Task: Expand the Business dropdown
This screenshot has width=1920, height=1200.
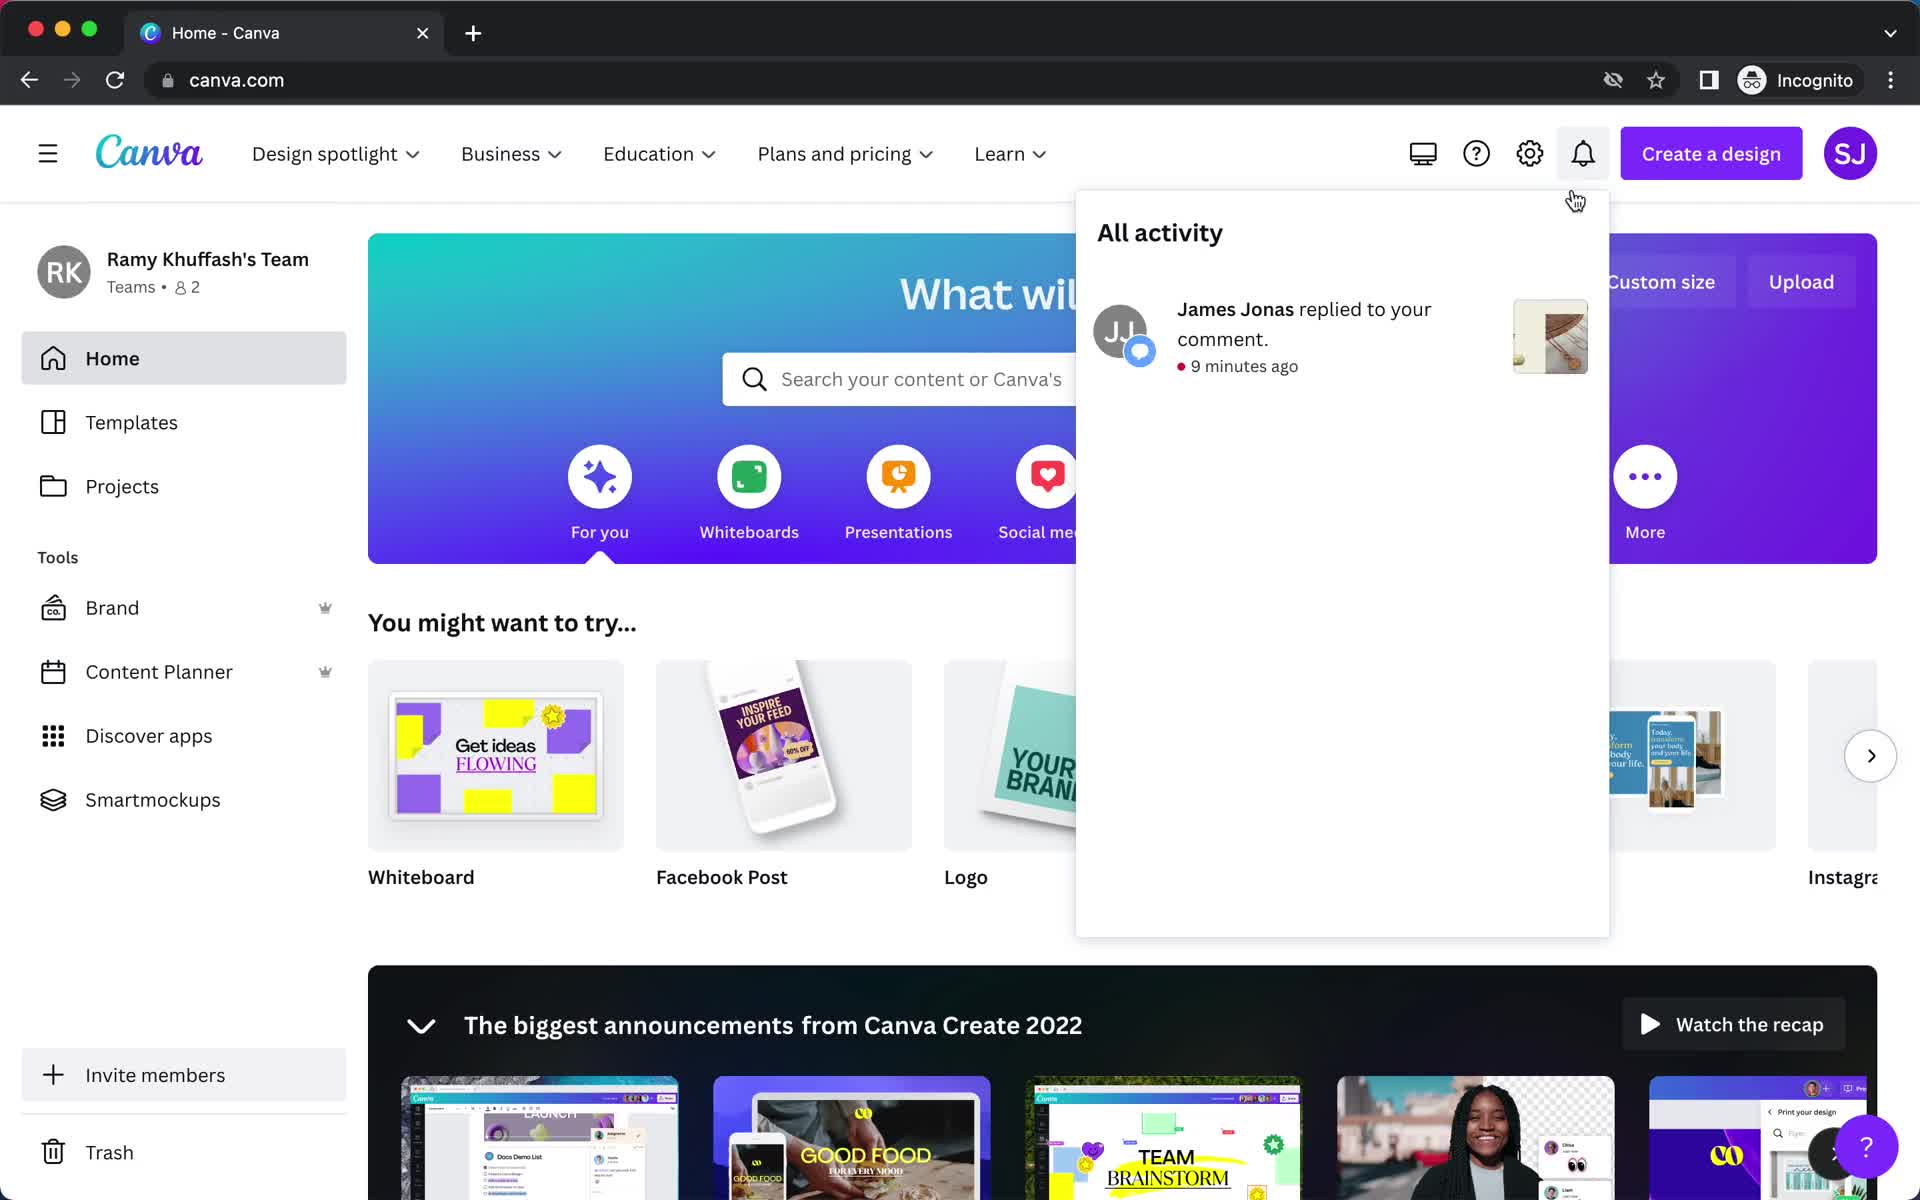Action: coord(511,154)
